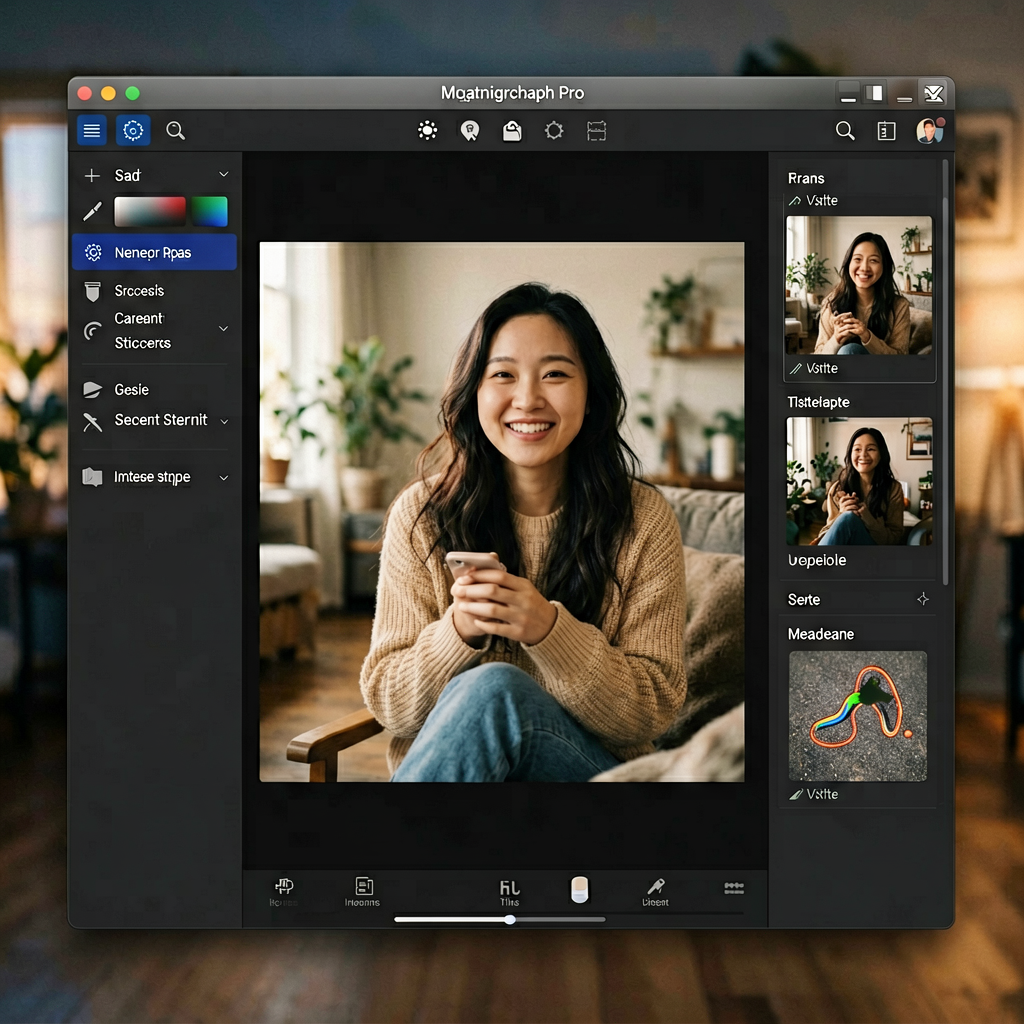Click the Uepeiole label

coord(817,560)
